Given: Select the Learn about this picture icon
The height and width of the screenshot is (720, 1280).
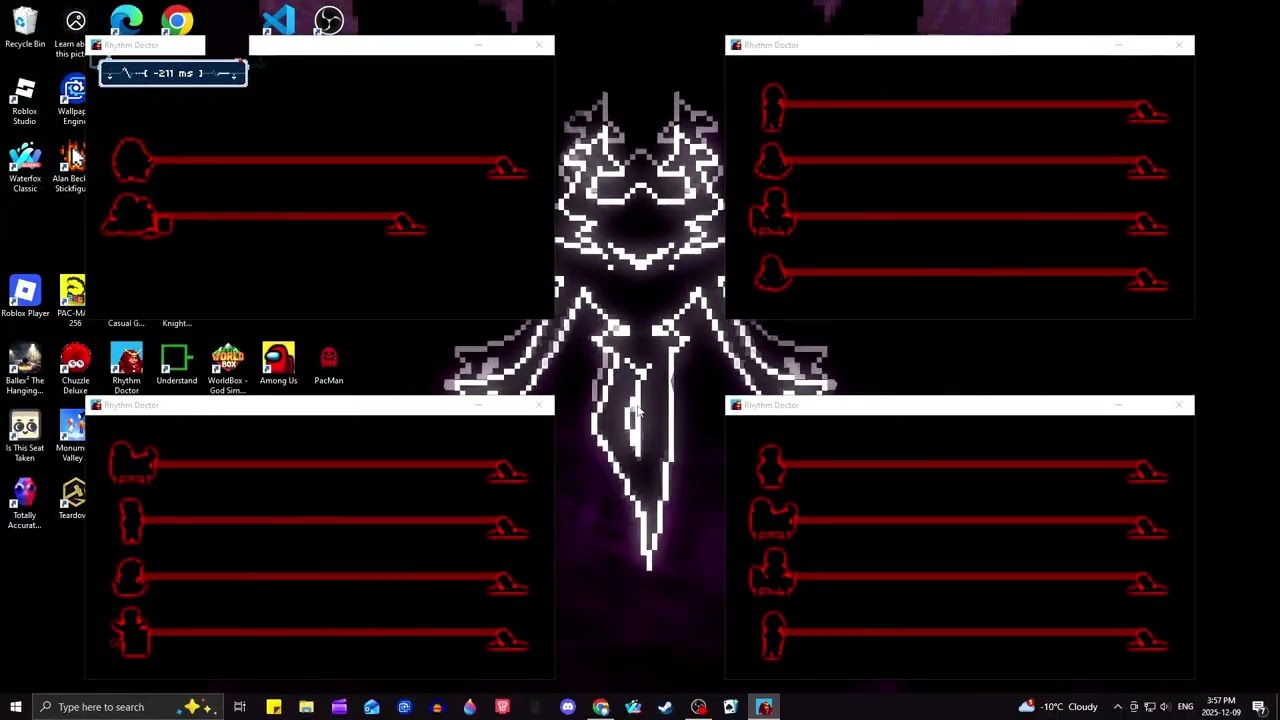Looking at the screenshot, I should (x=72, y=32).
